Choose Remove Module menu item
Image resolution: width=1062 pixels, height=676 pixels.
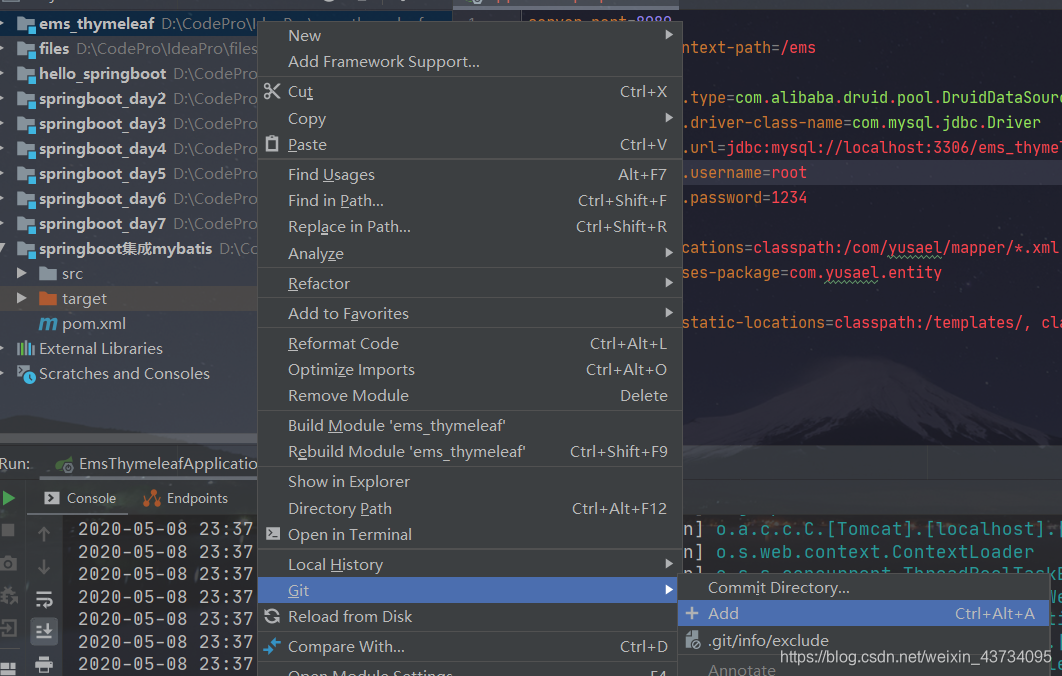470,395
